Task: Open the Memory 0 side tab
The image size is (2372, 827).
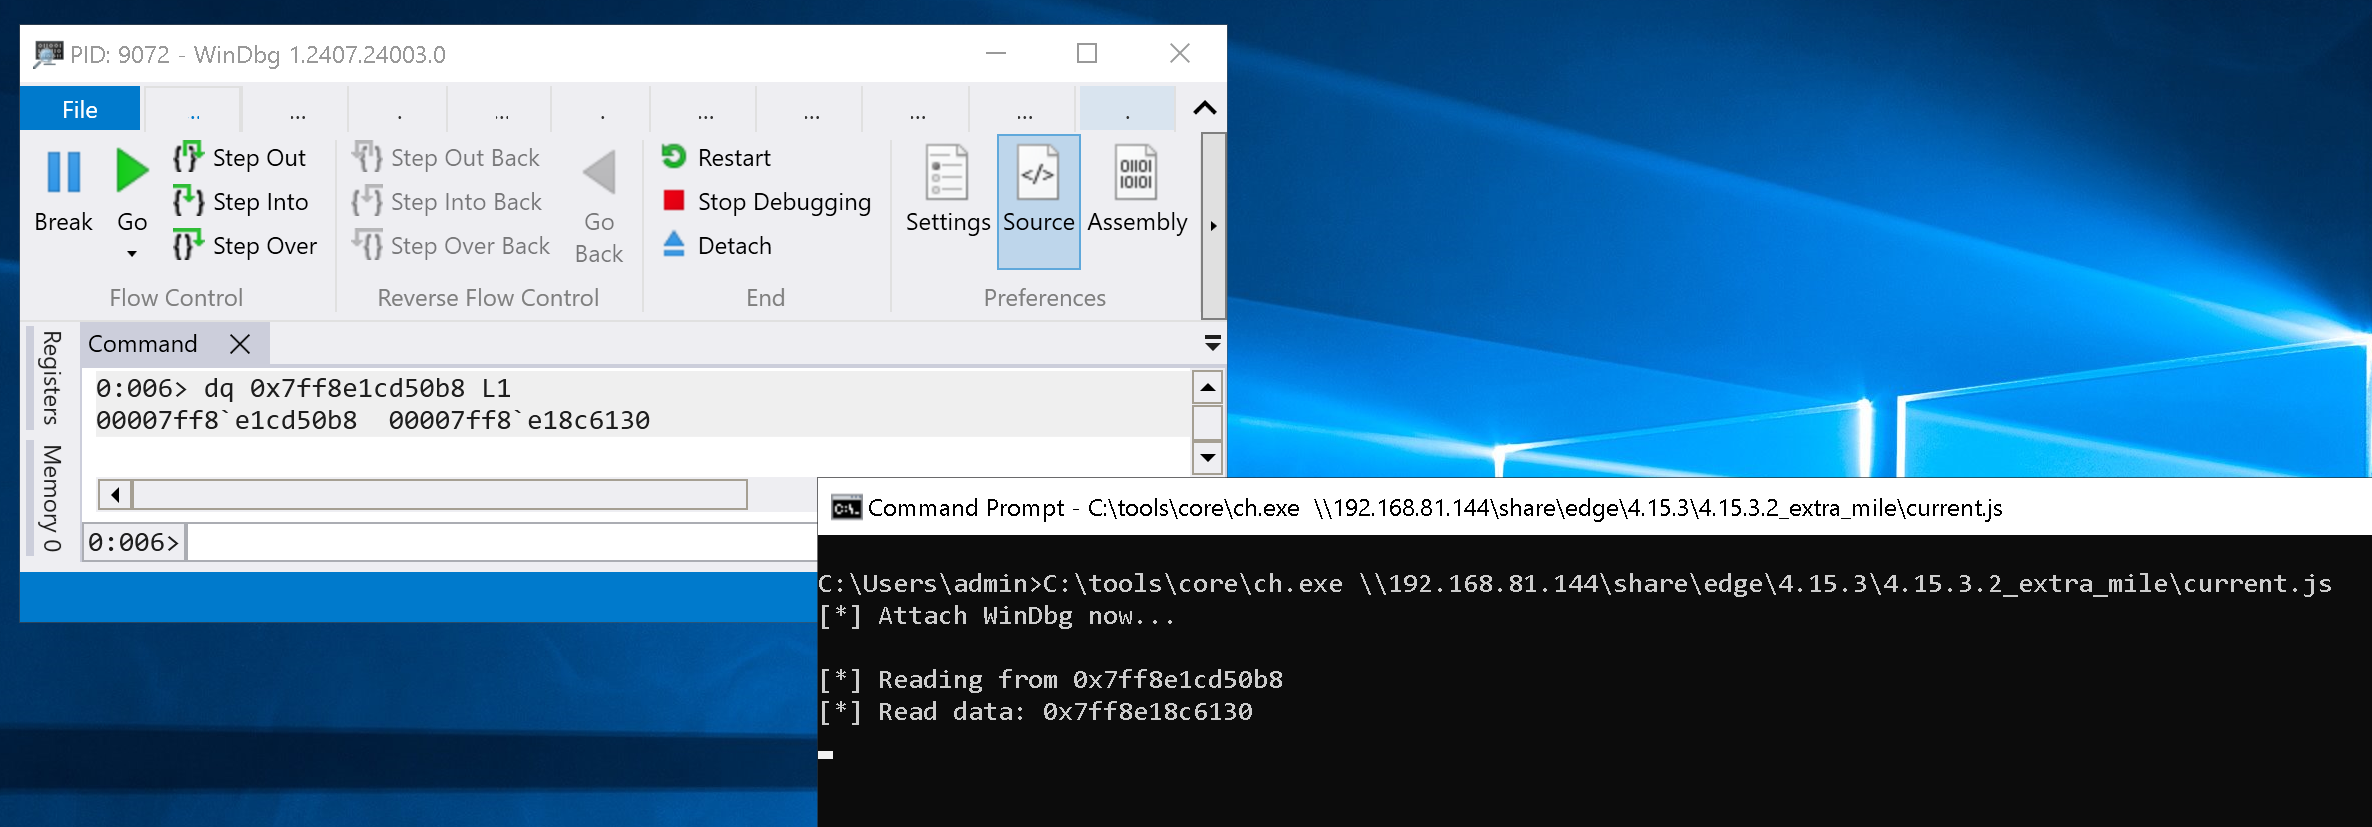Action: coord(52,498)
